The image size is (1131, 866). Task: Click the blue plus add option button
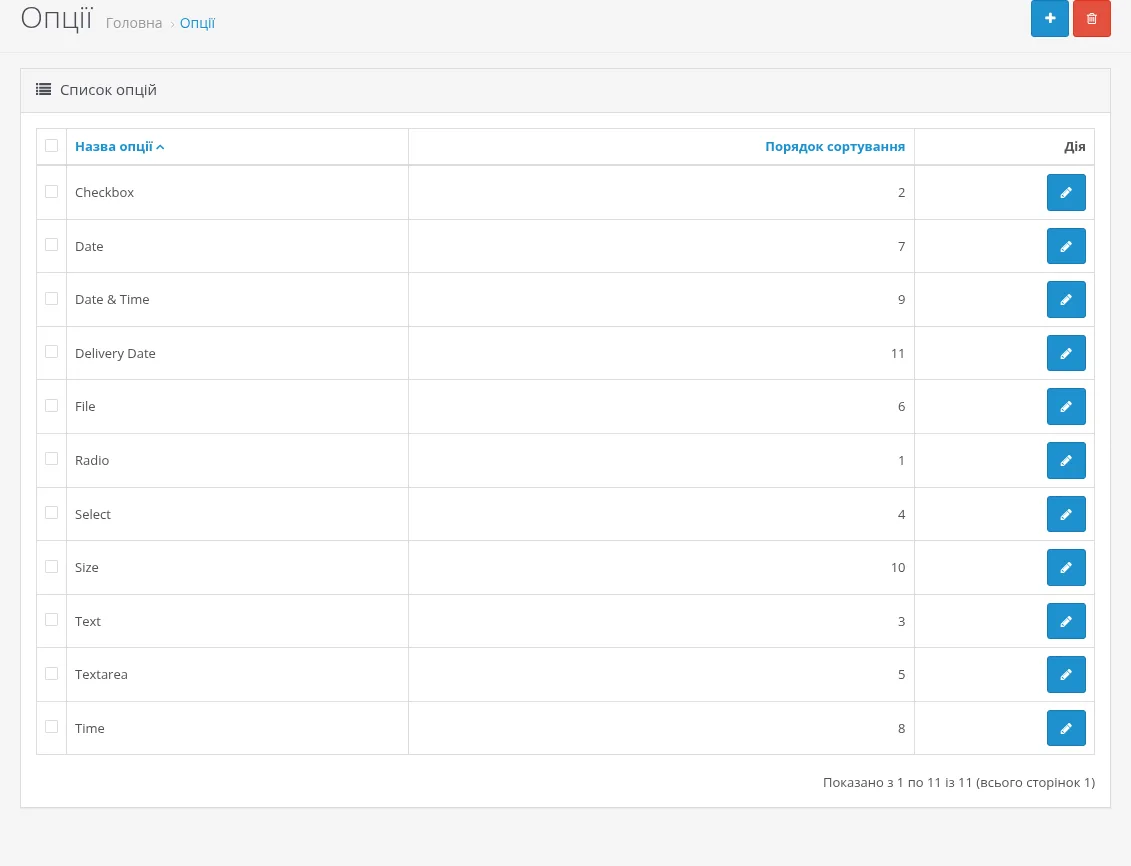click(x=1049, y=18)
